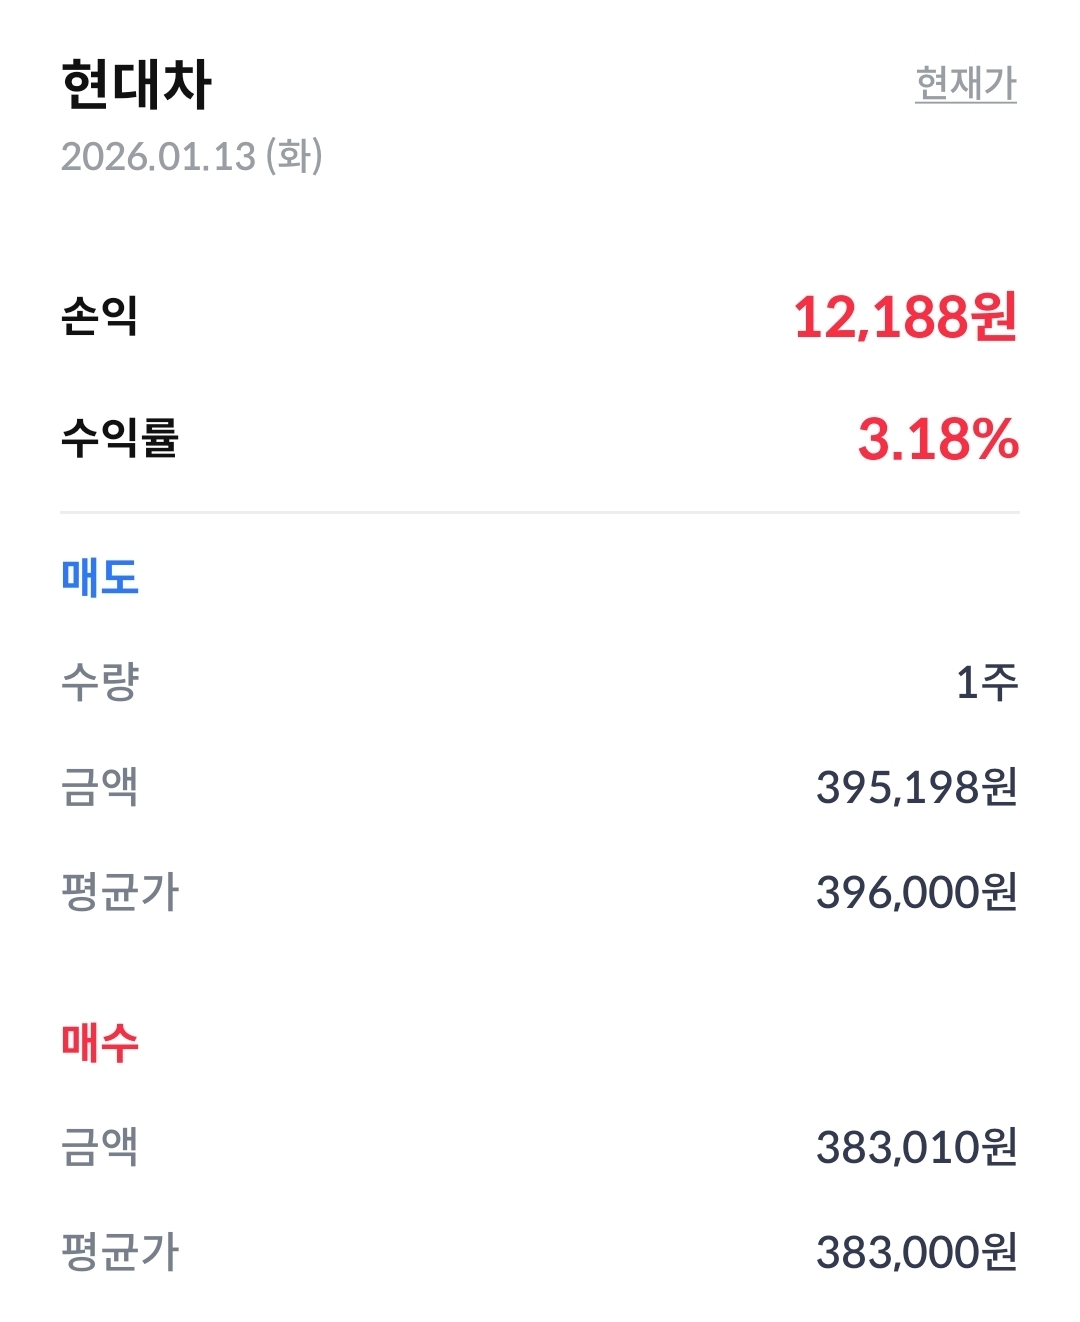
Task: Select the return rate 3.18%
Action: click(x=937, y=439)
